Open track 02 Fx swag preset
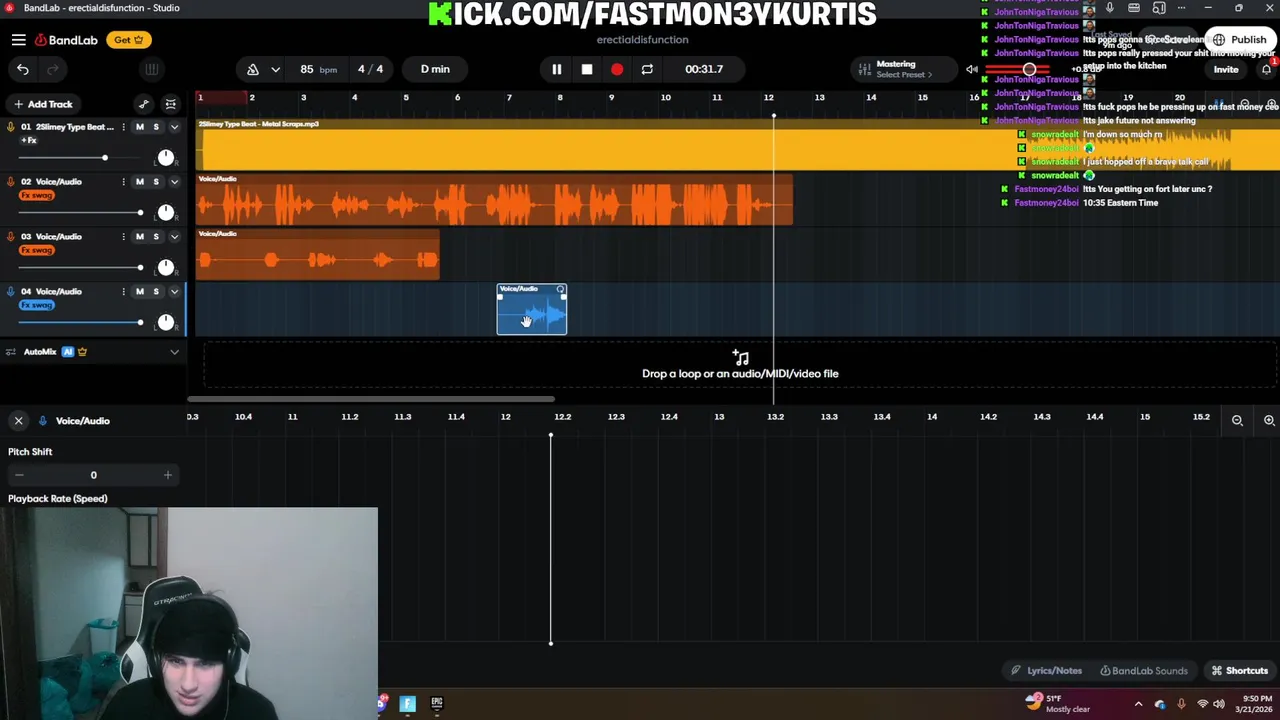Viewport: 1280px width, 720px height. click(x=37, y=195)
